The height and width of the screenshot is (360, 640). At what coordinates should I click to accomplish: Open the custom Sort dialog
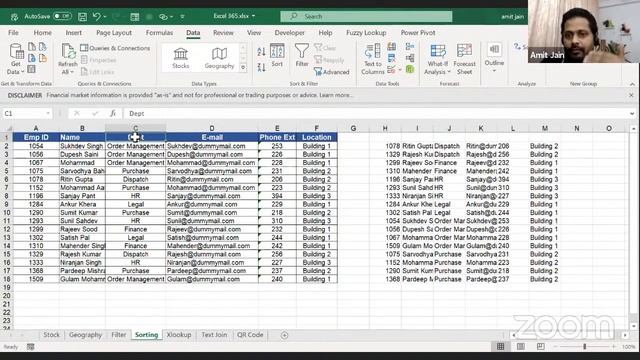[x=277, y=55]
